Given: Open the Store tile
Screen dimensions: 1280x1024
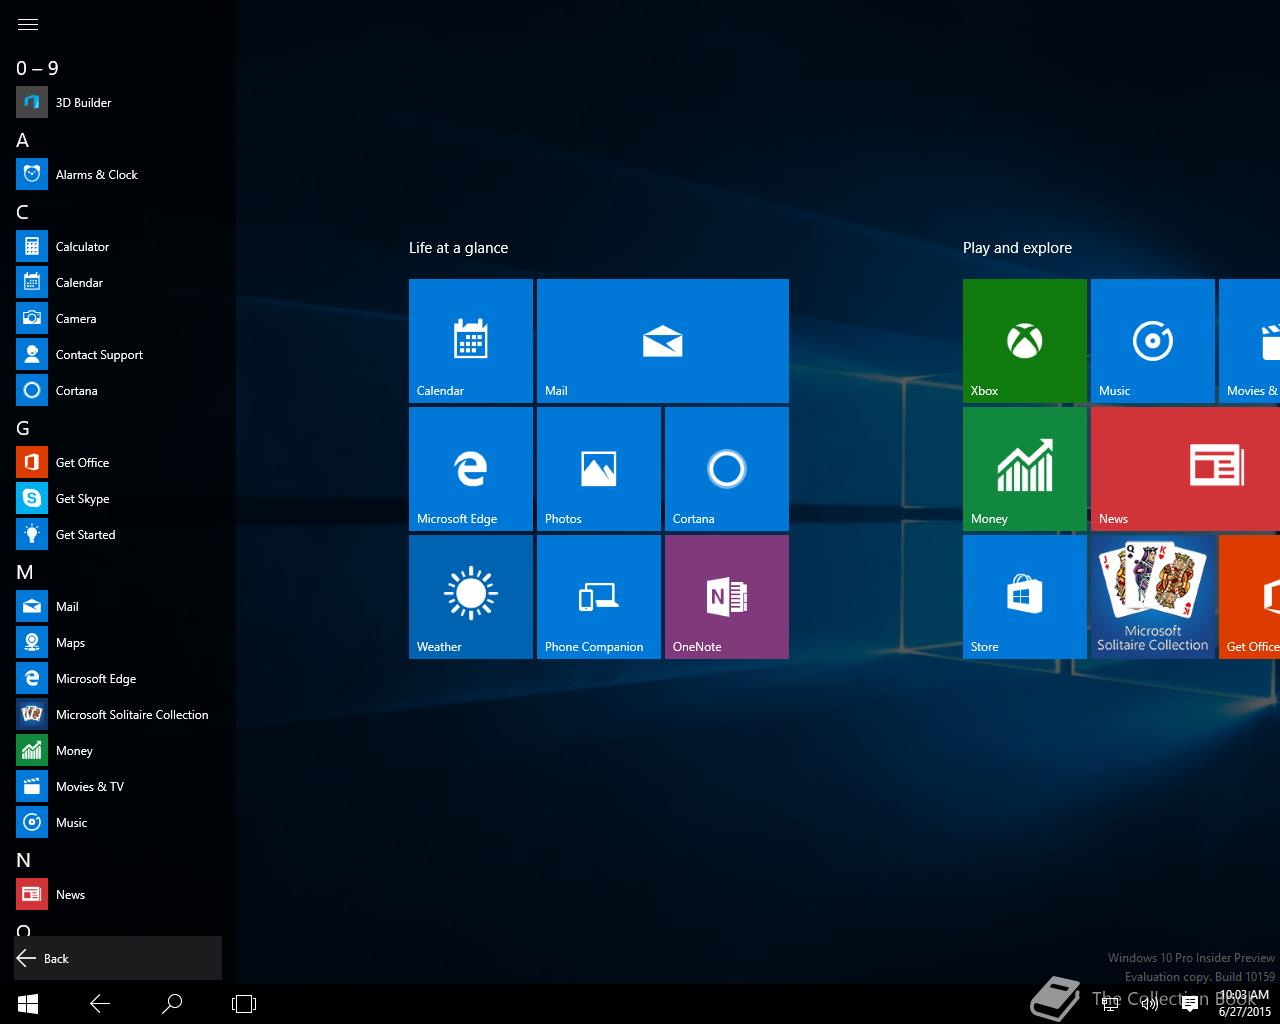Looking at the screenshot, I should click(x=1025, y=597).
